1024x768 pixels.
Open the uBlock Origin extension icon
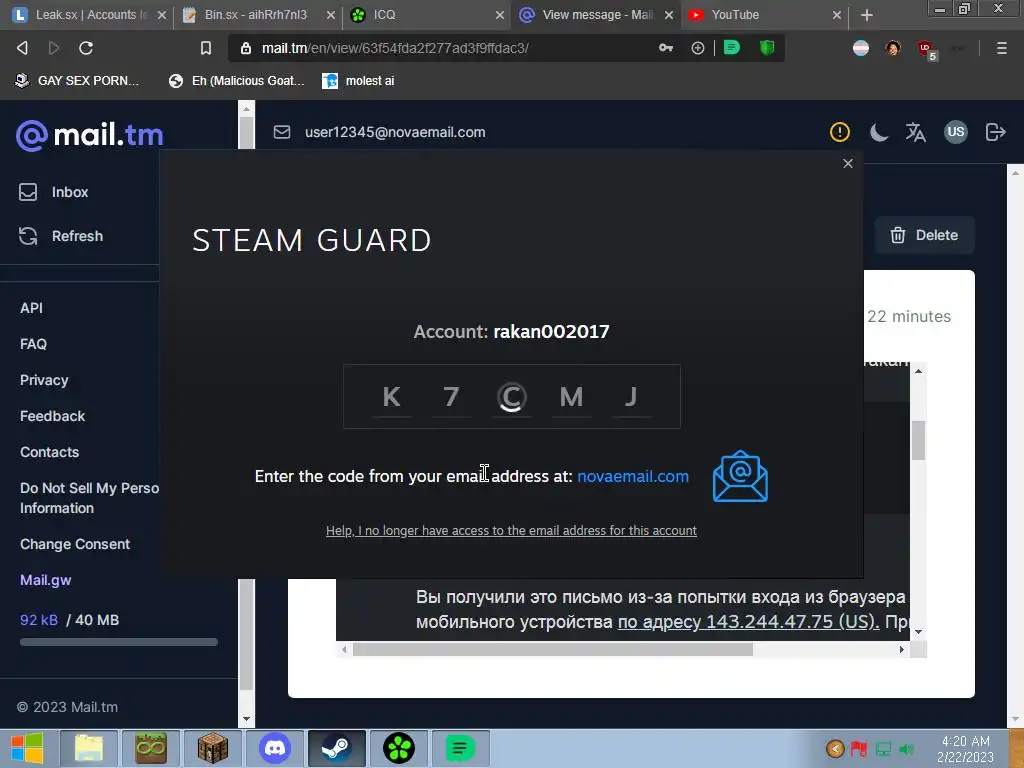(926, 49)
